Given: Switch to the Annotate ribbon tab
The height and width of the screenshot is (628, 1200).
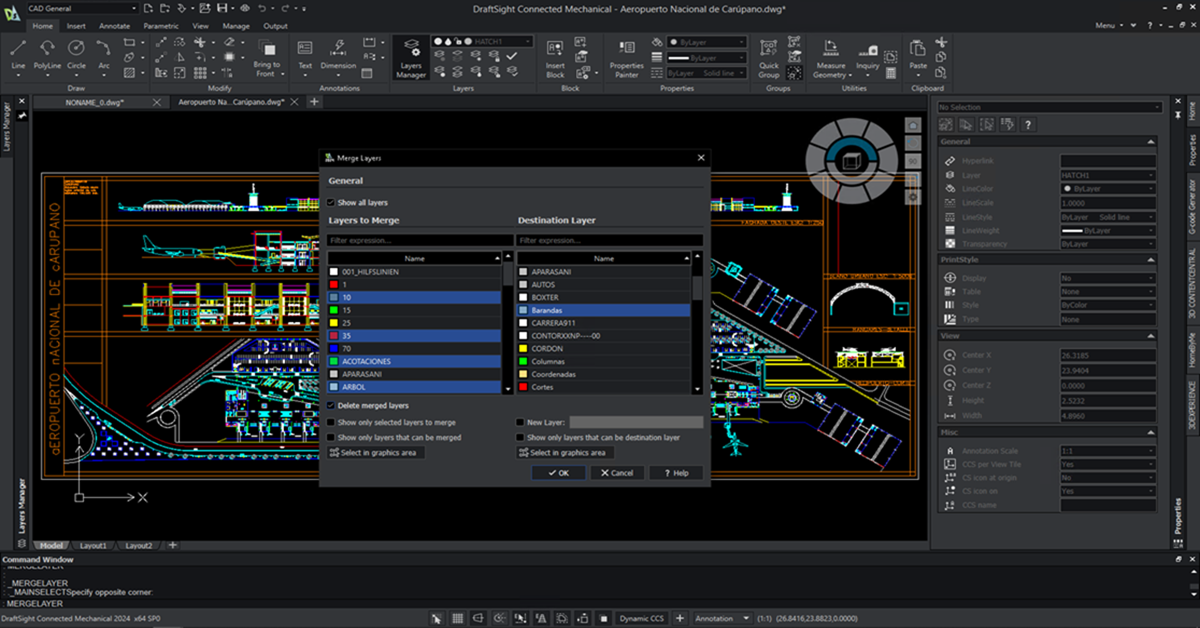Looking at the screenshot, I should pyautogui.click(x=113, y=26).
